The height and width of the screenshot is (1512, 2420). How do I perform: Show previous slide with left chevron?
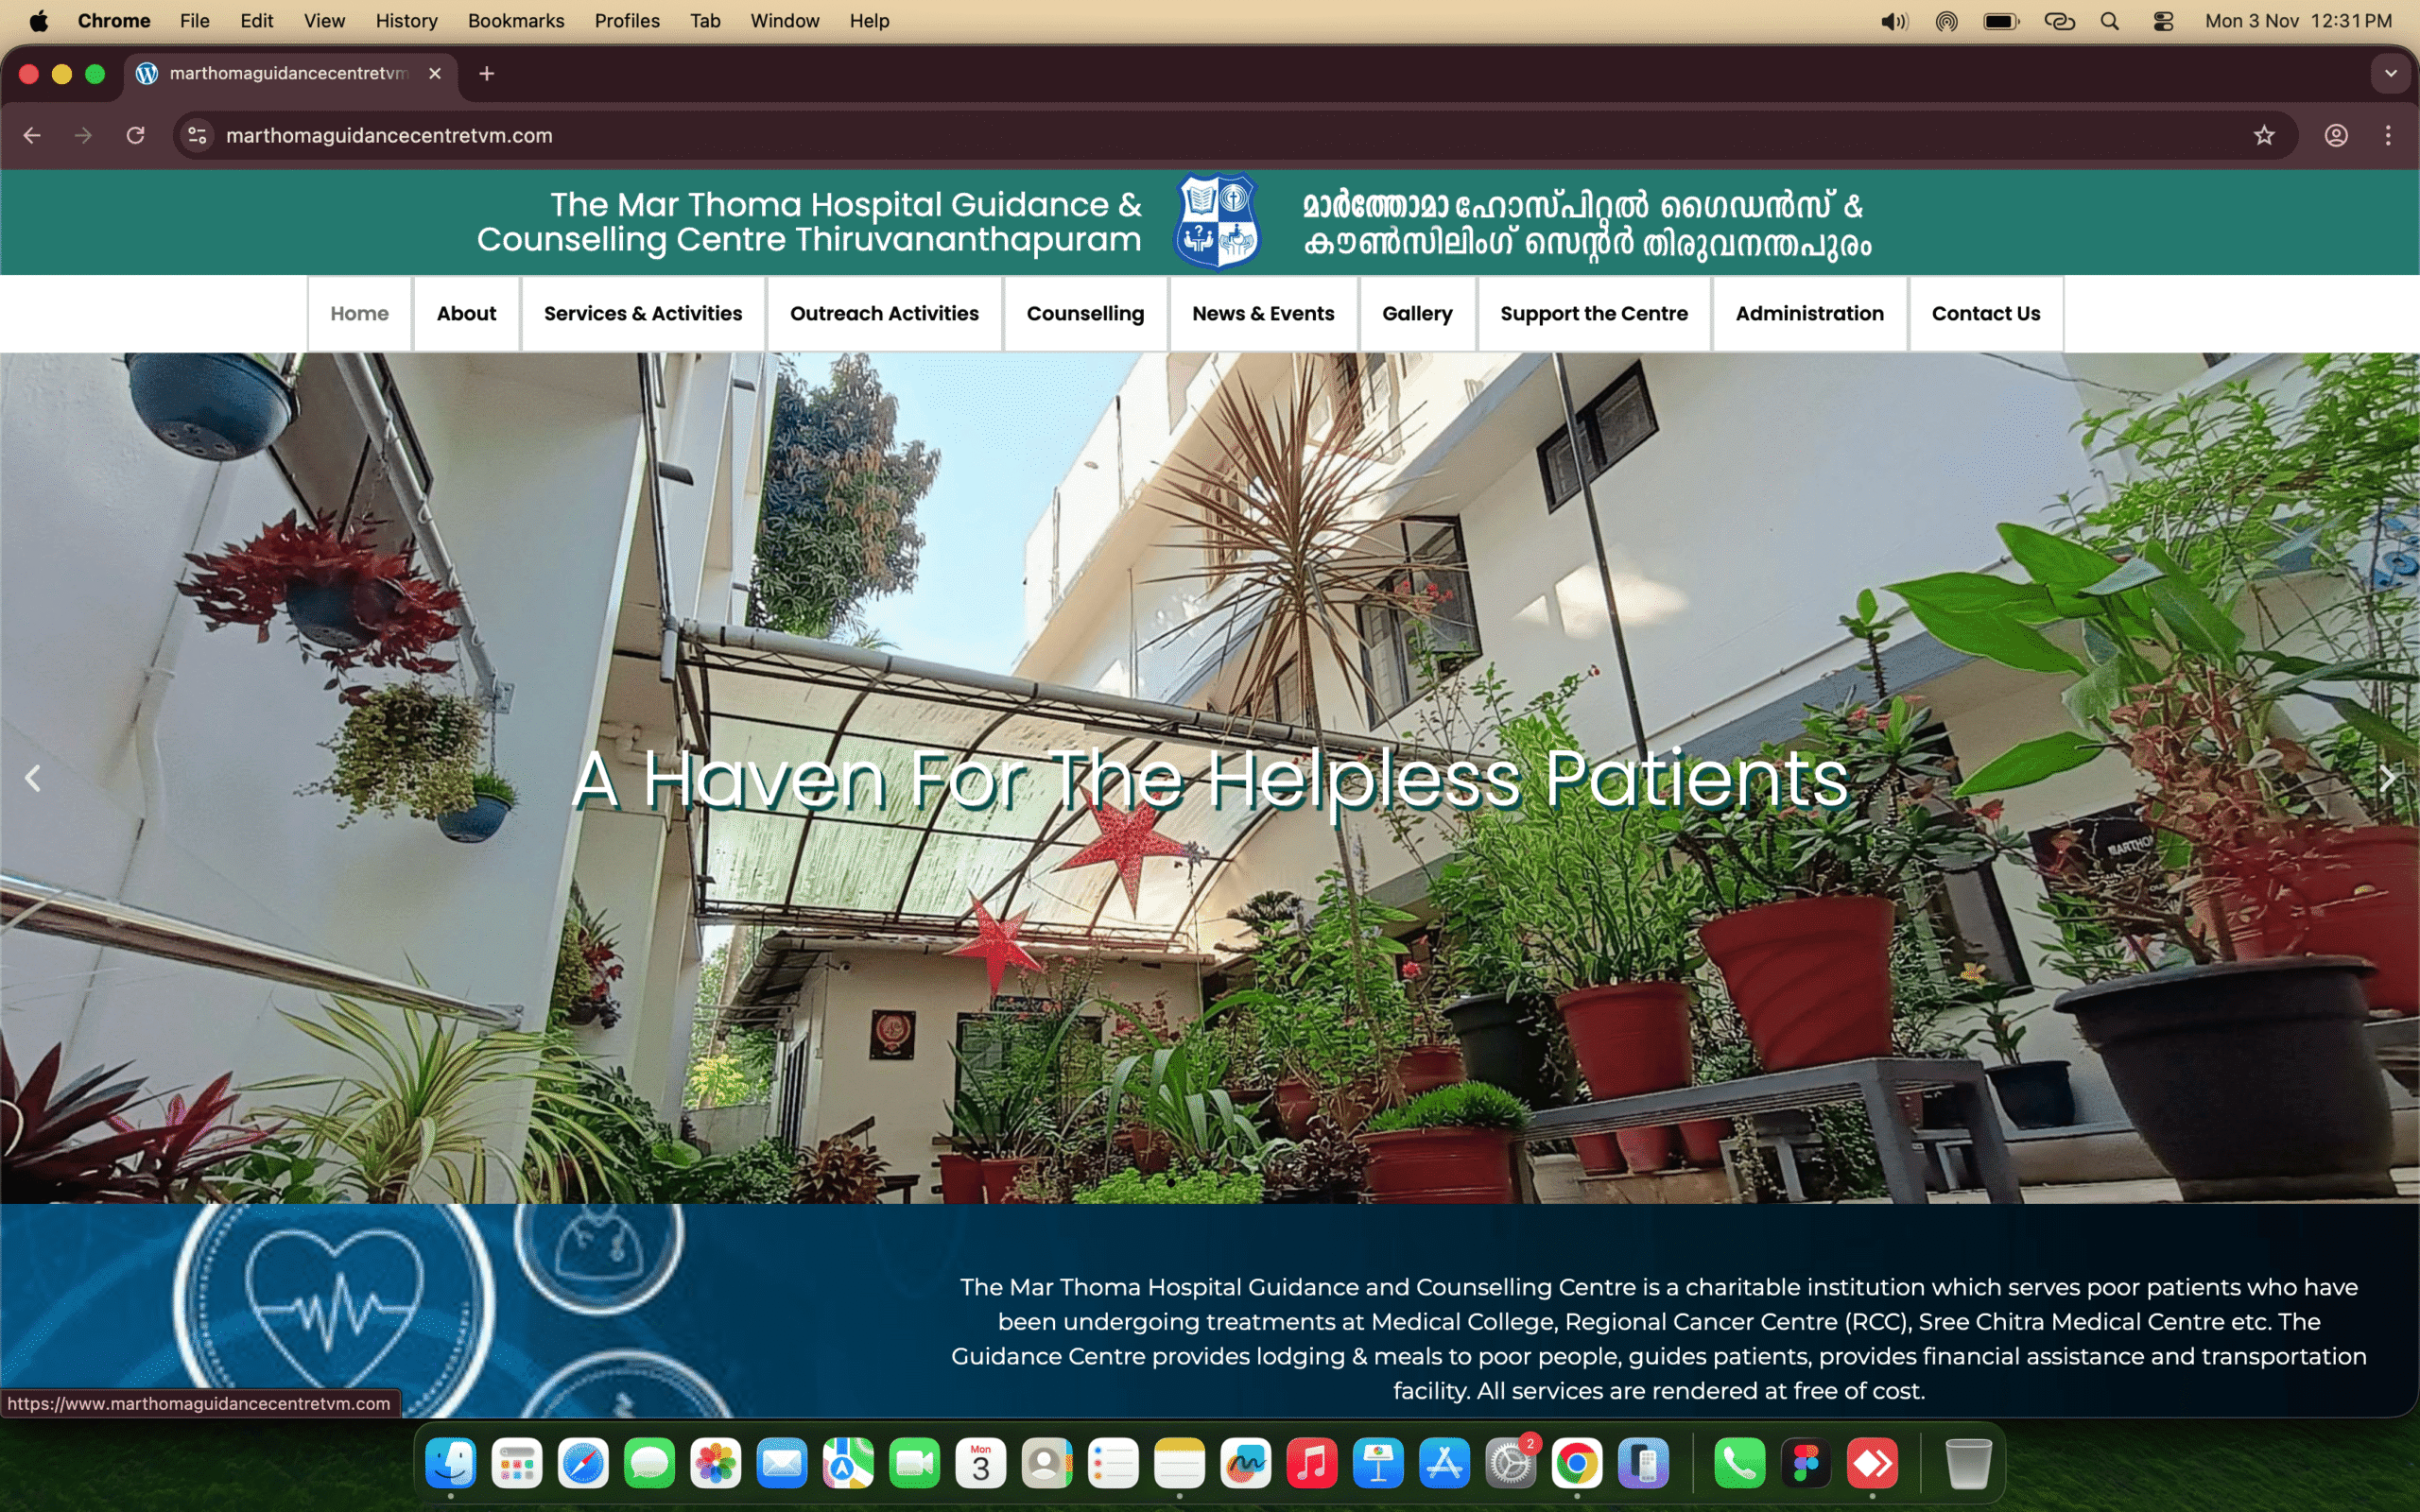(x=32, y=777)
